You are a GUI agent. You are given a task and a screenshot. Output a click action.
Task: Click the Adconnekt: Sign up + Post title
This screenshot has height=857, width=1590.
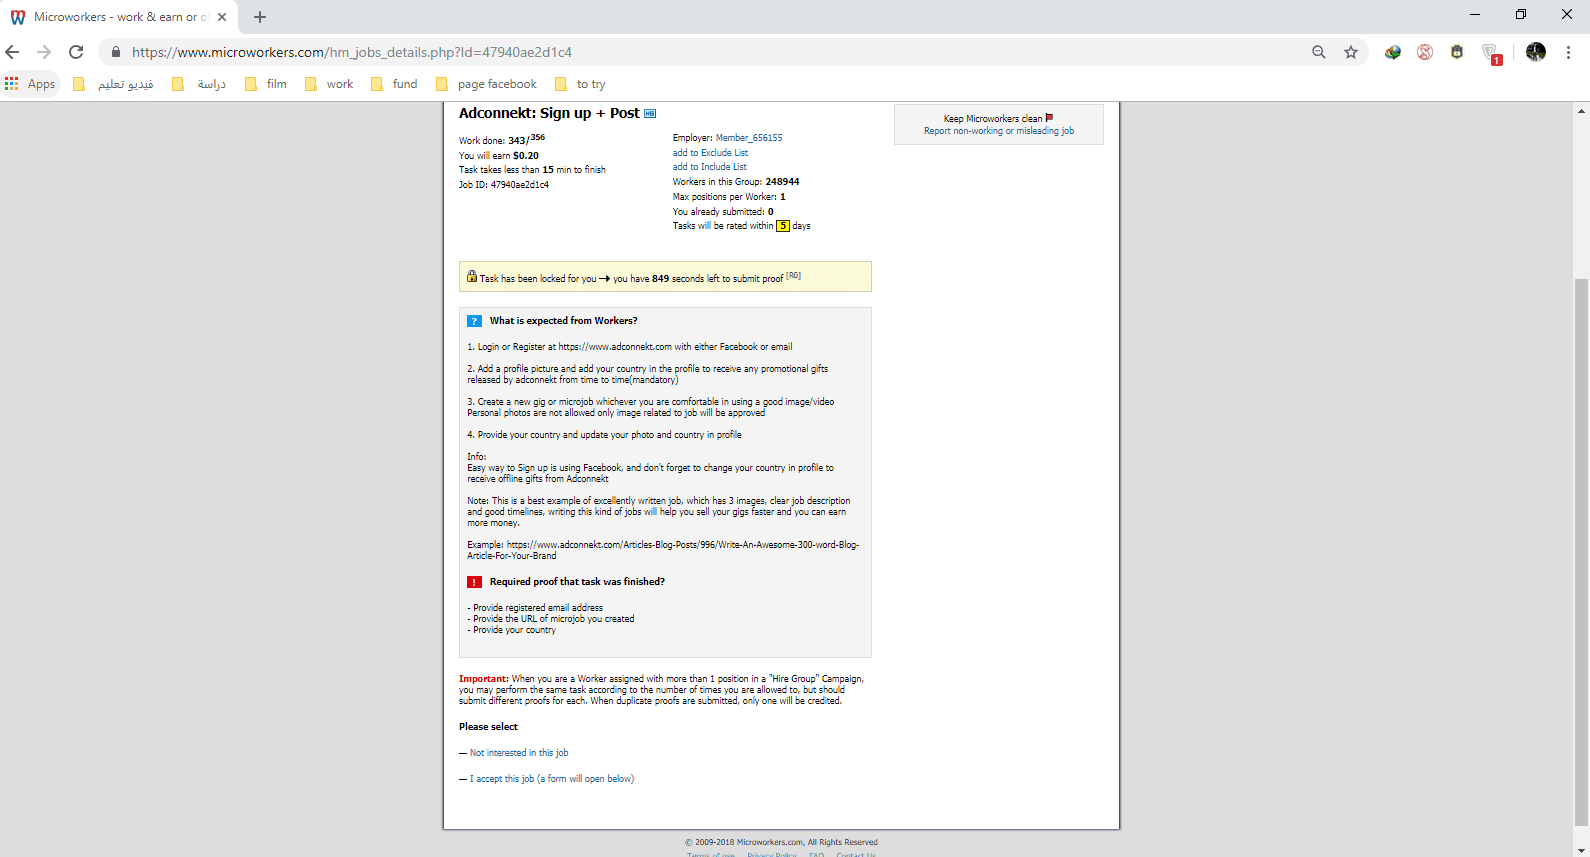549,113
